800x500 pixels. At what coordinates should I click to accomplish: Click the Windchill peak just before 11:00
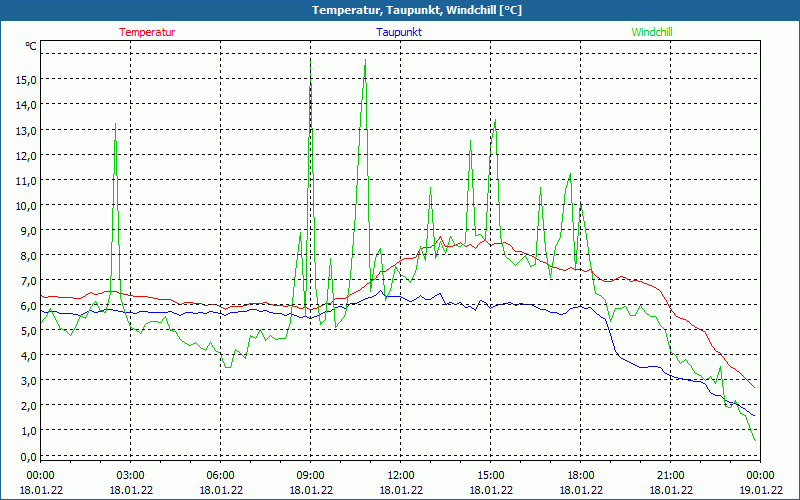[x=365, y=60]
